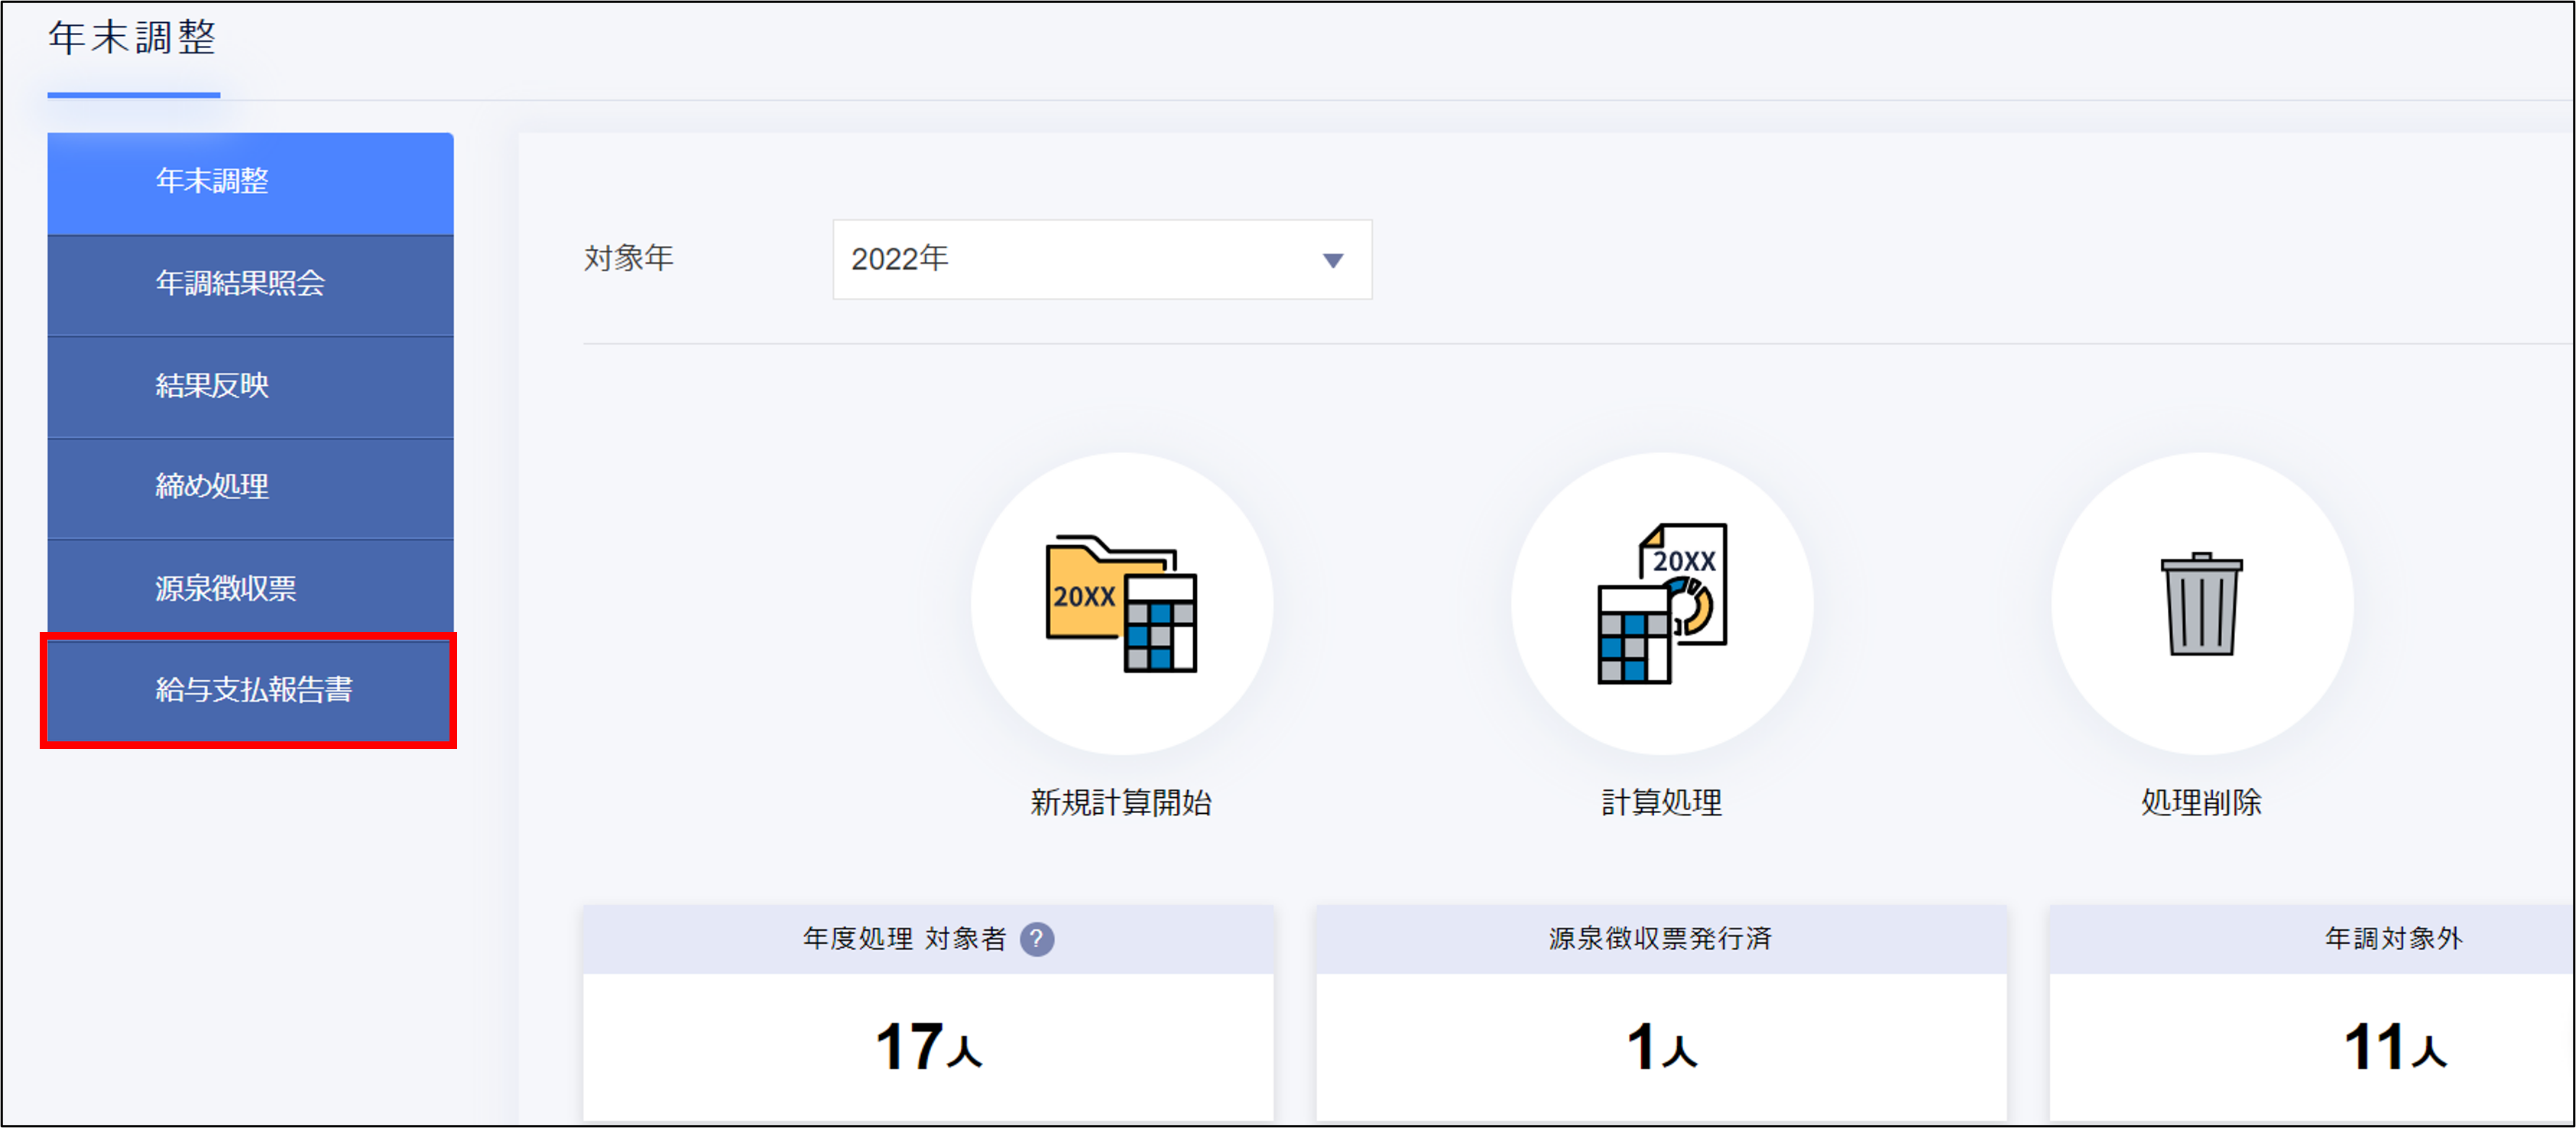Click the 処理削除 trash can icon
The width and height of the screenshot is (2576, 1128).
(x=2201, y=603)
